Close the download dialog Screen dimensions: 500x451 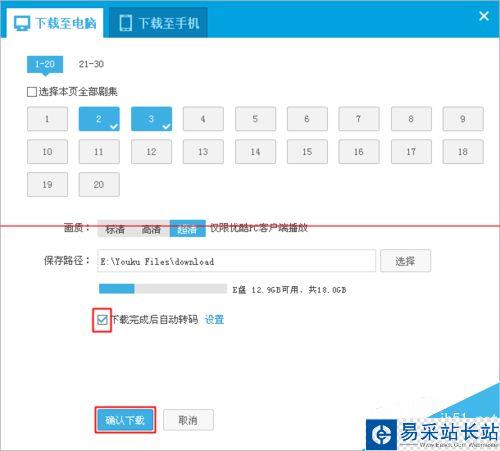484,16
